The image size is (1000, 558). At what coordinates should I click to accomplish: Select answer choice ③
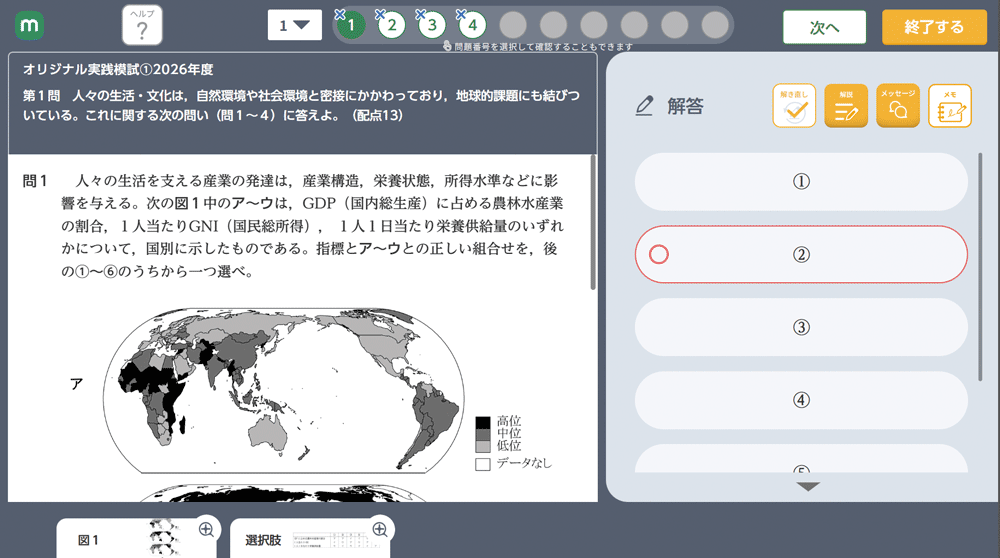801,327
